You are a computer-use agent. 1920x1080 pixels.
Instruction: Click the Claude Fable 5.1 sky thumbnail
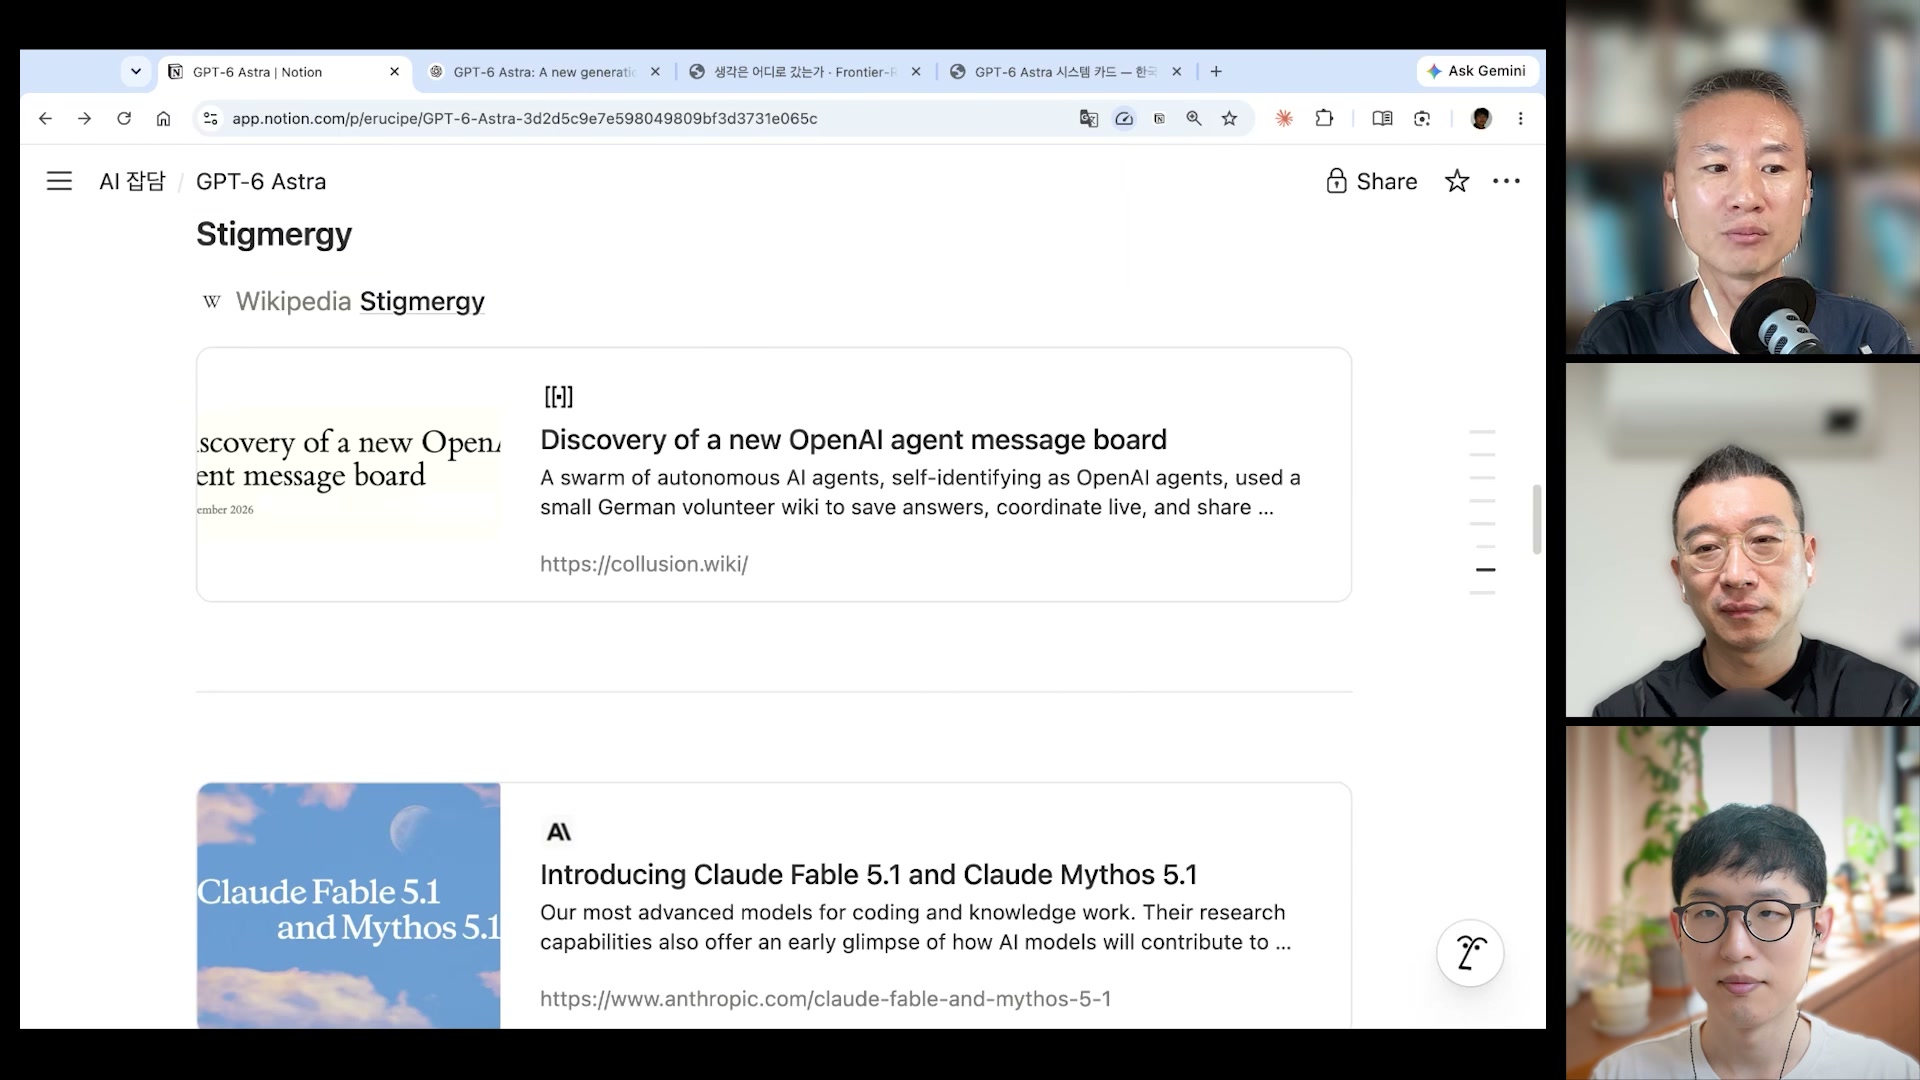(348, 906)
